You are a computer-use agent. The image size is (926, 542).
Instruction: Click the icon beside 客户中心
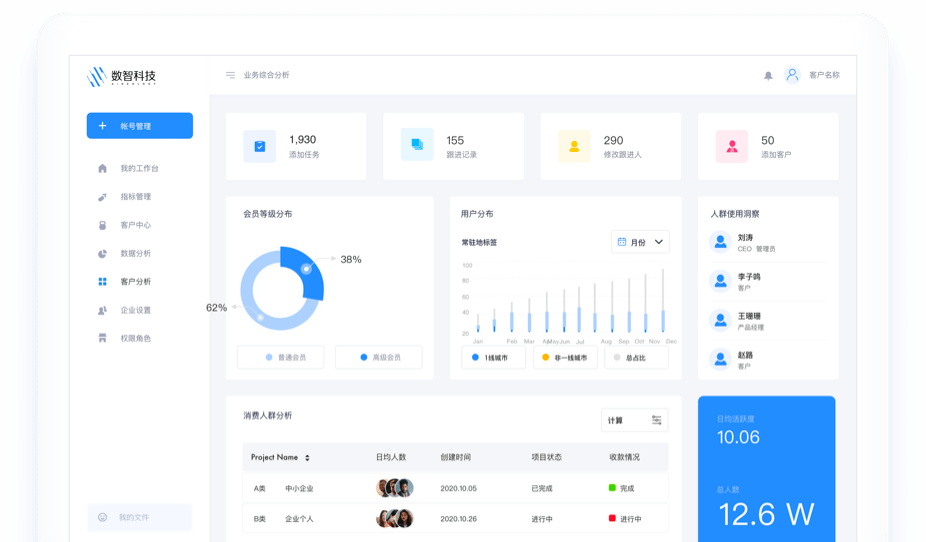[x=102, y=225]
